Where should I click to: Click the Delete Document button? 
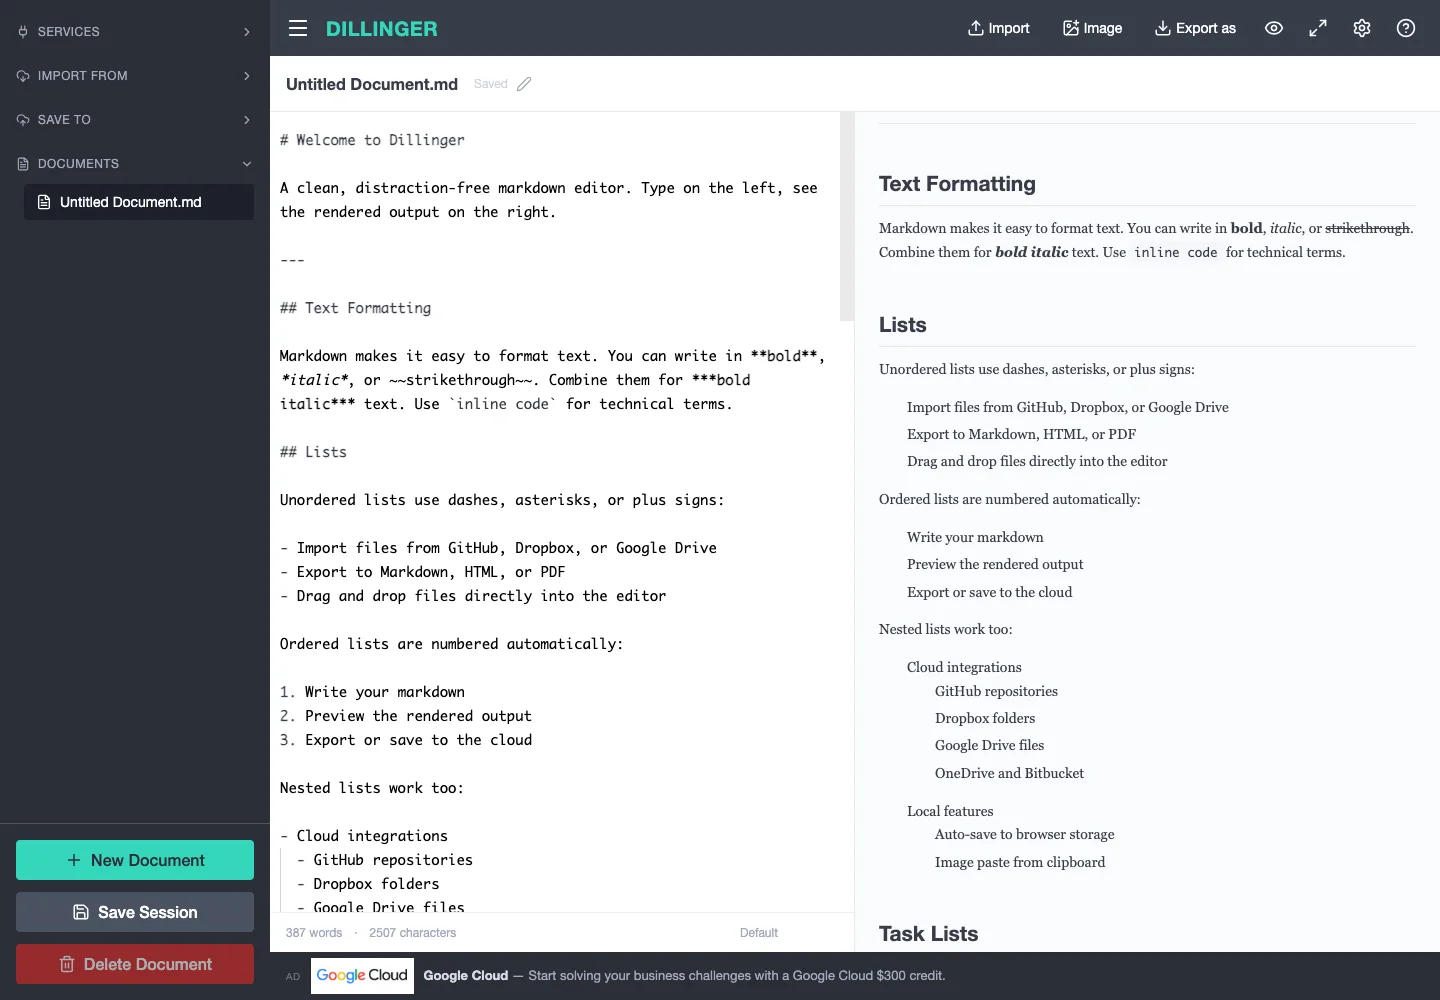point(135,964)
